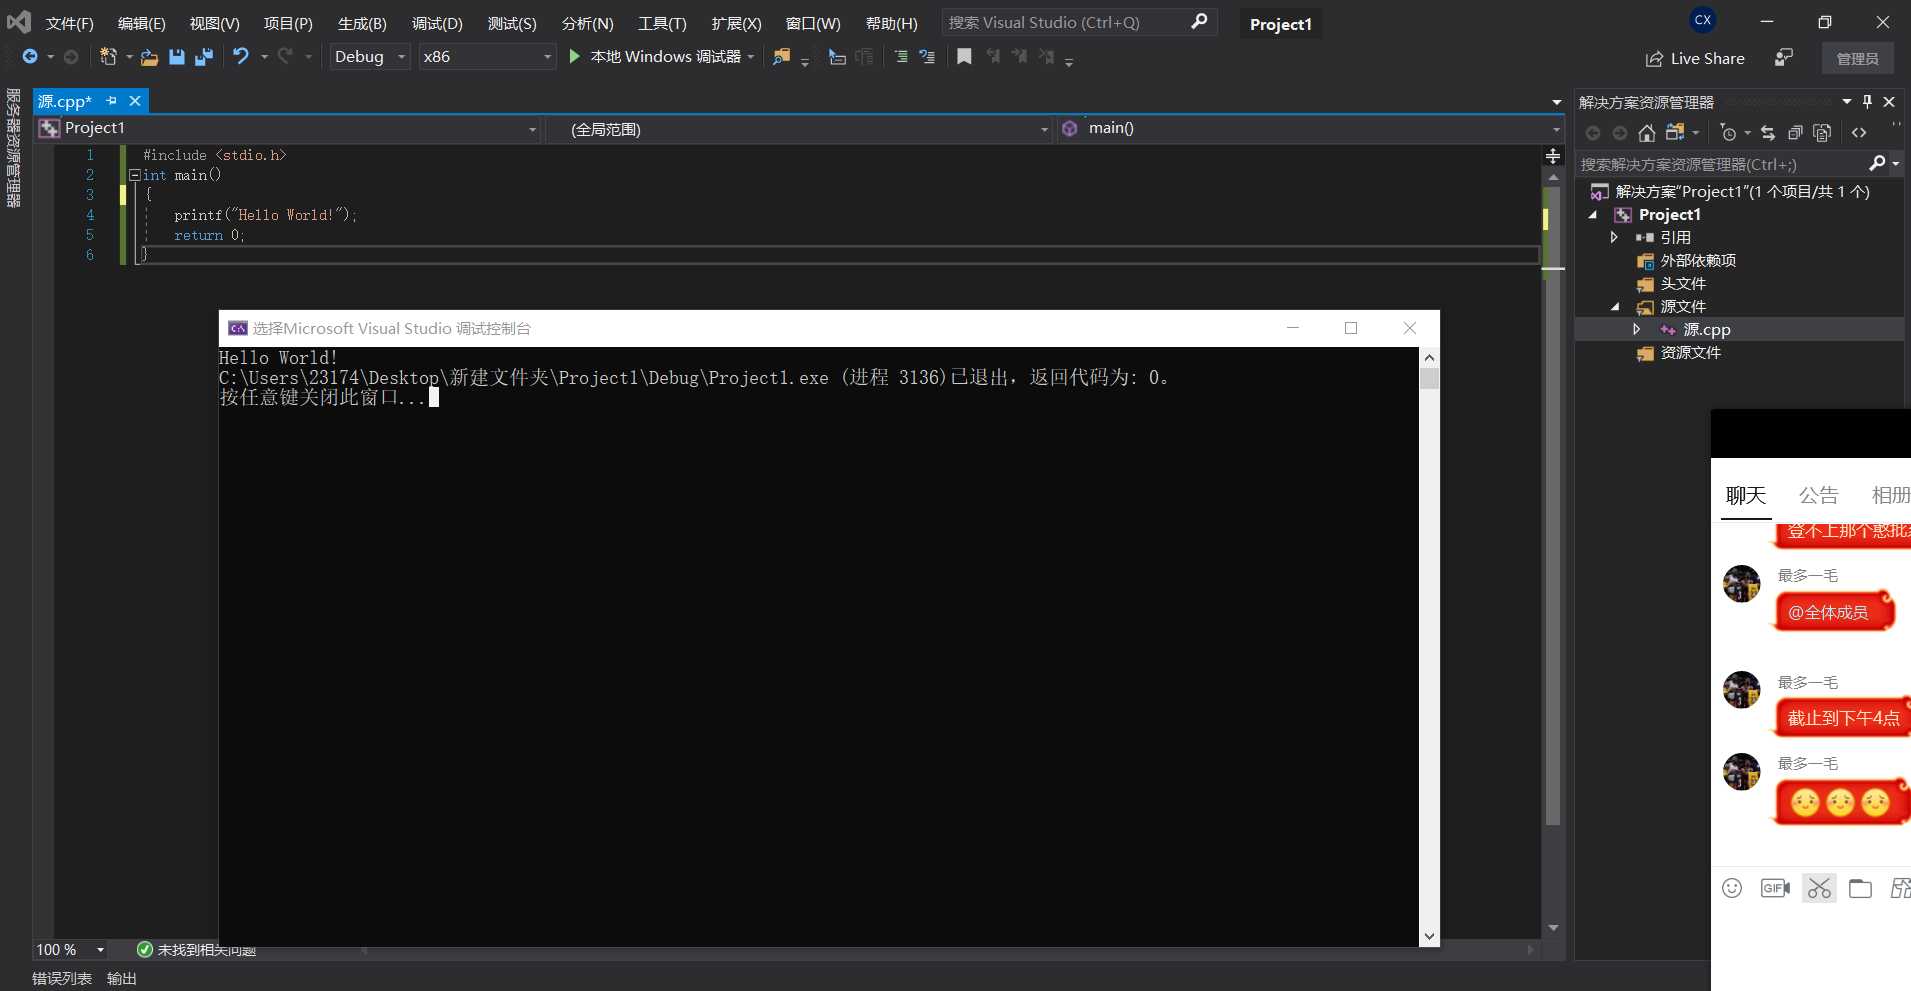The image size is (1911, 991).
Task: Click the Find in Files toolbar icon
Action: point(781,57)
